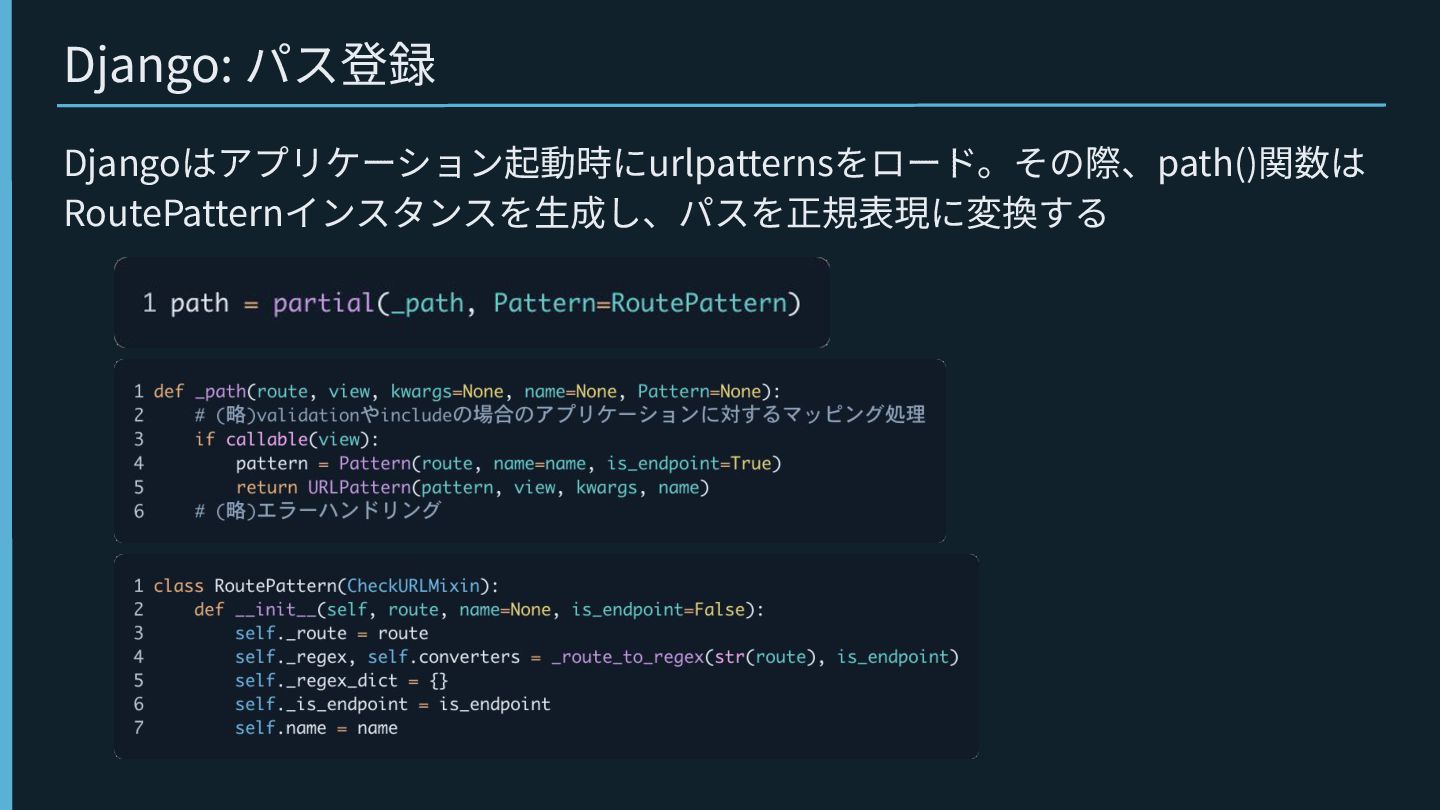Click the code "path = partial(_path, Pattern=RoutePattern)"
The image size is (1440, 810).
(485, 303)
